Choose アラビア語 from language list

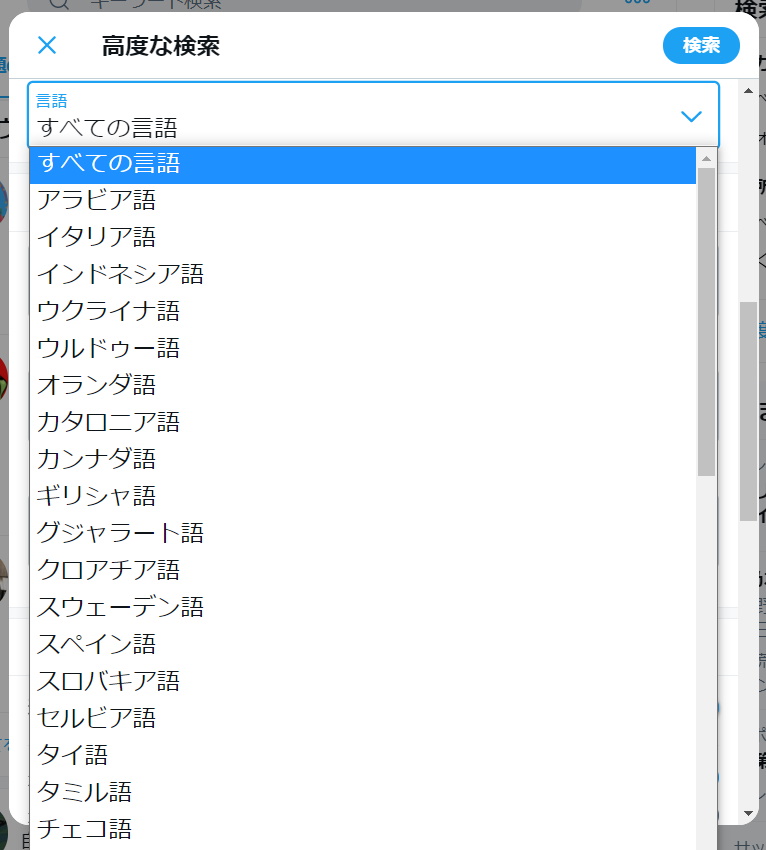[96, 200]
